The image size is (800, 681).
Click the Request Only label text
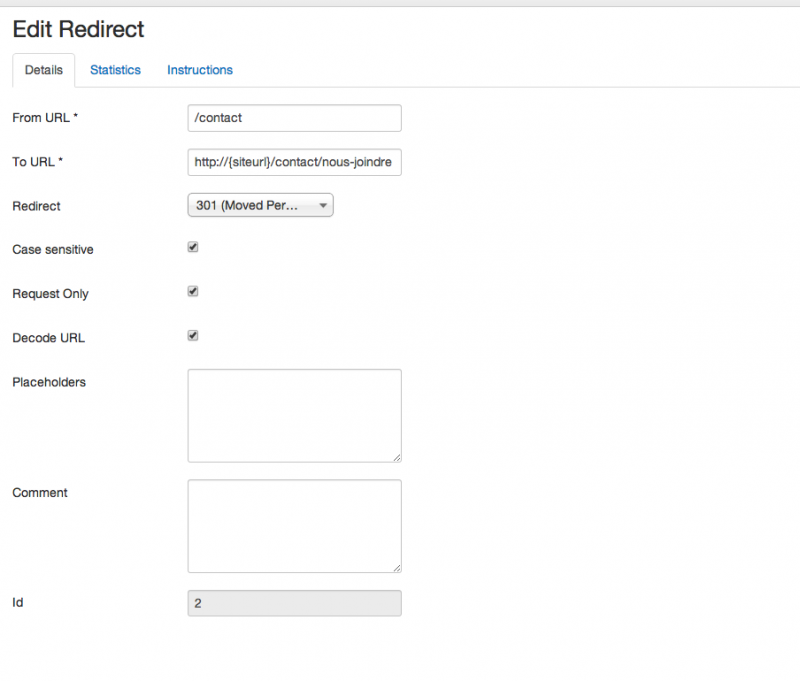tap(50, 294)
